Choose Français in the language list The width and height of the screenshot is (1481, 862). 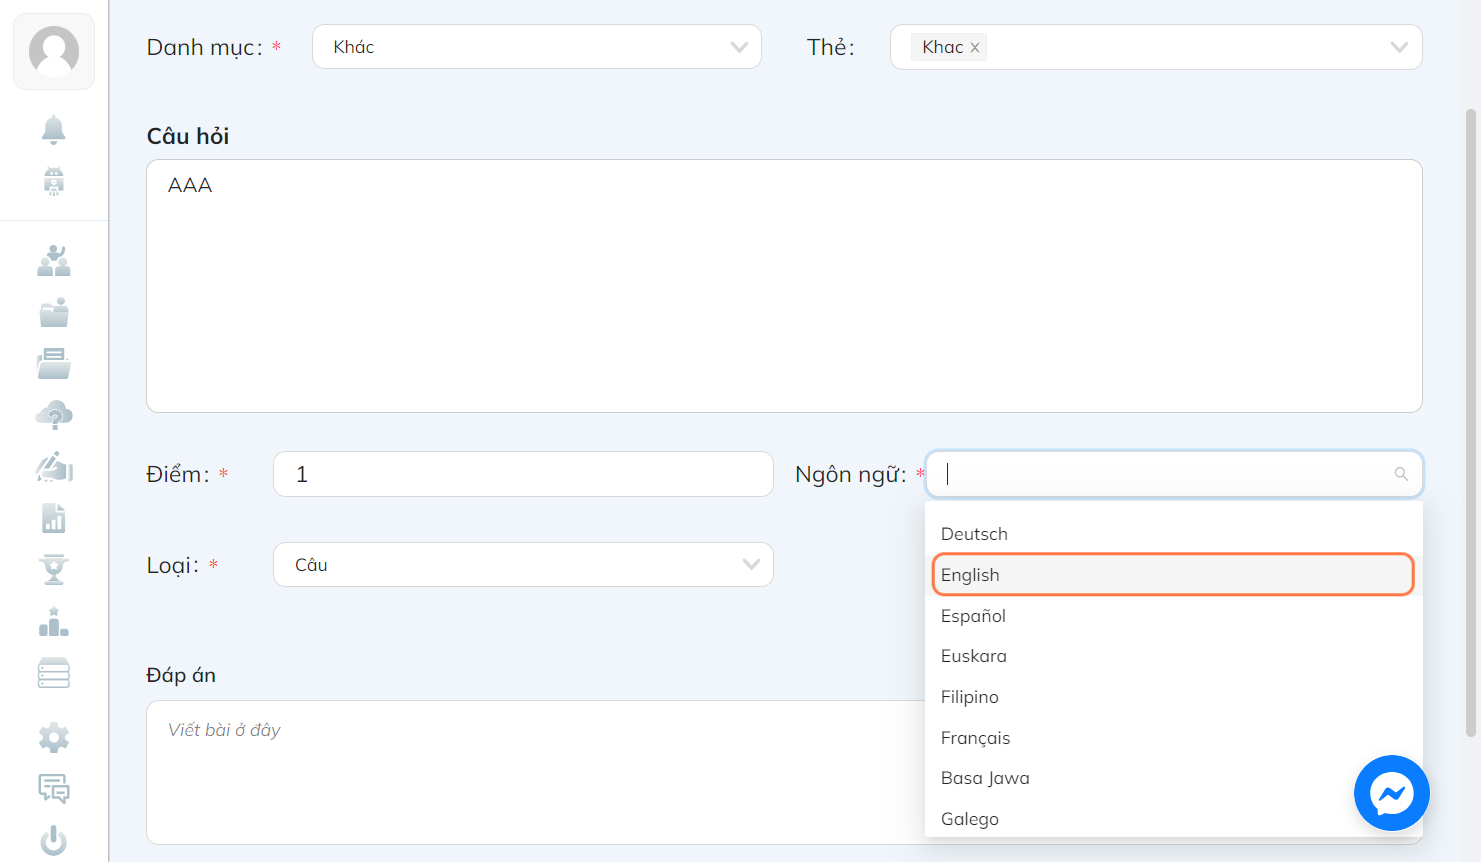point(1174,738)
